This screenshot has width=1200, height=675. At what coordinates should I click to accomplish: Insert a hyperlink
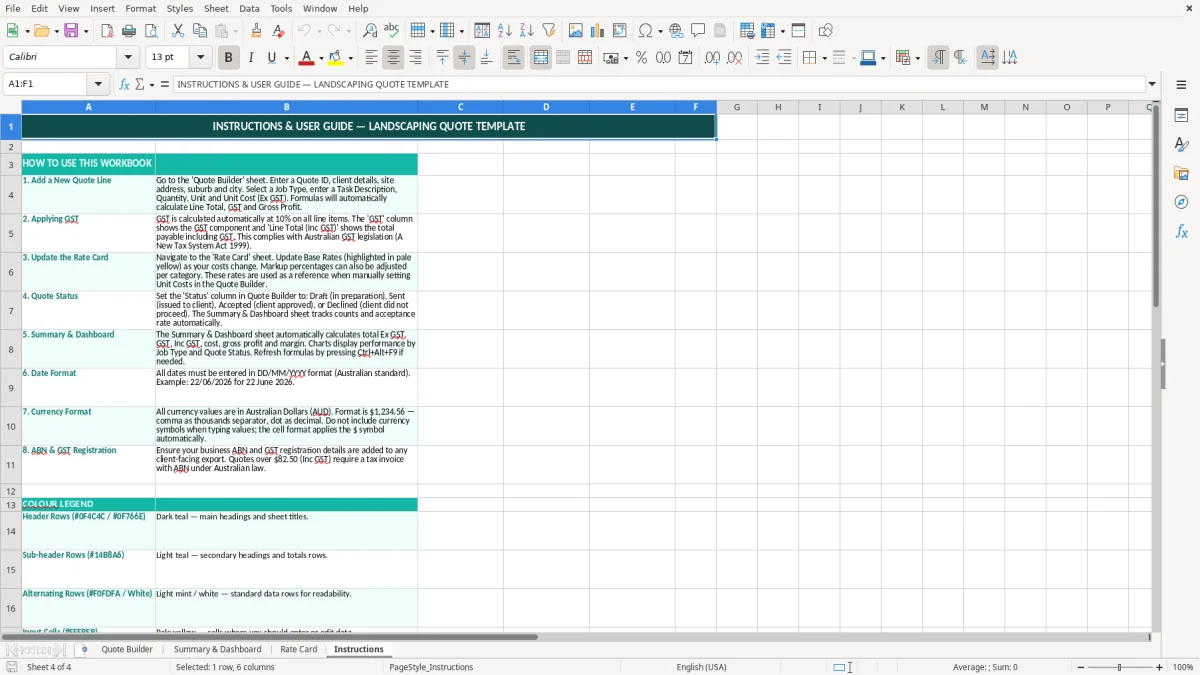coord(676,31)
